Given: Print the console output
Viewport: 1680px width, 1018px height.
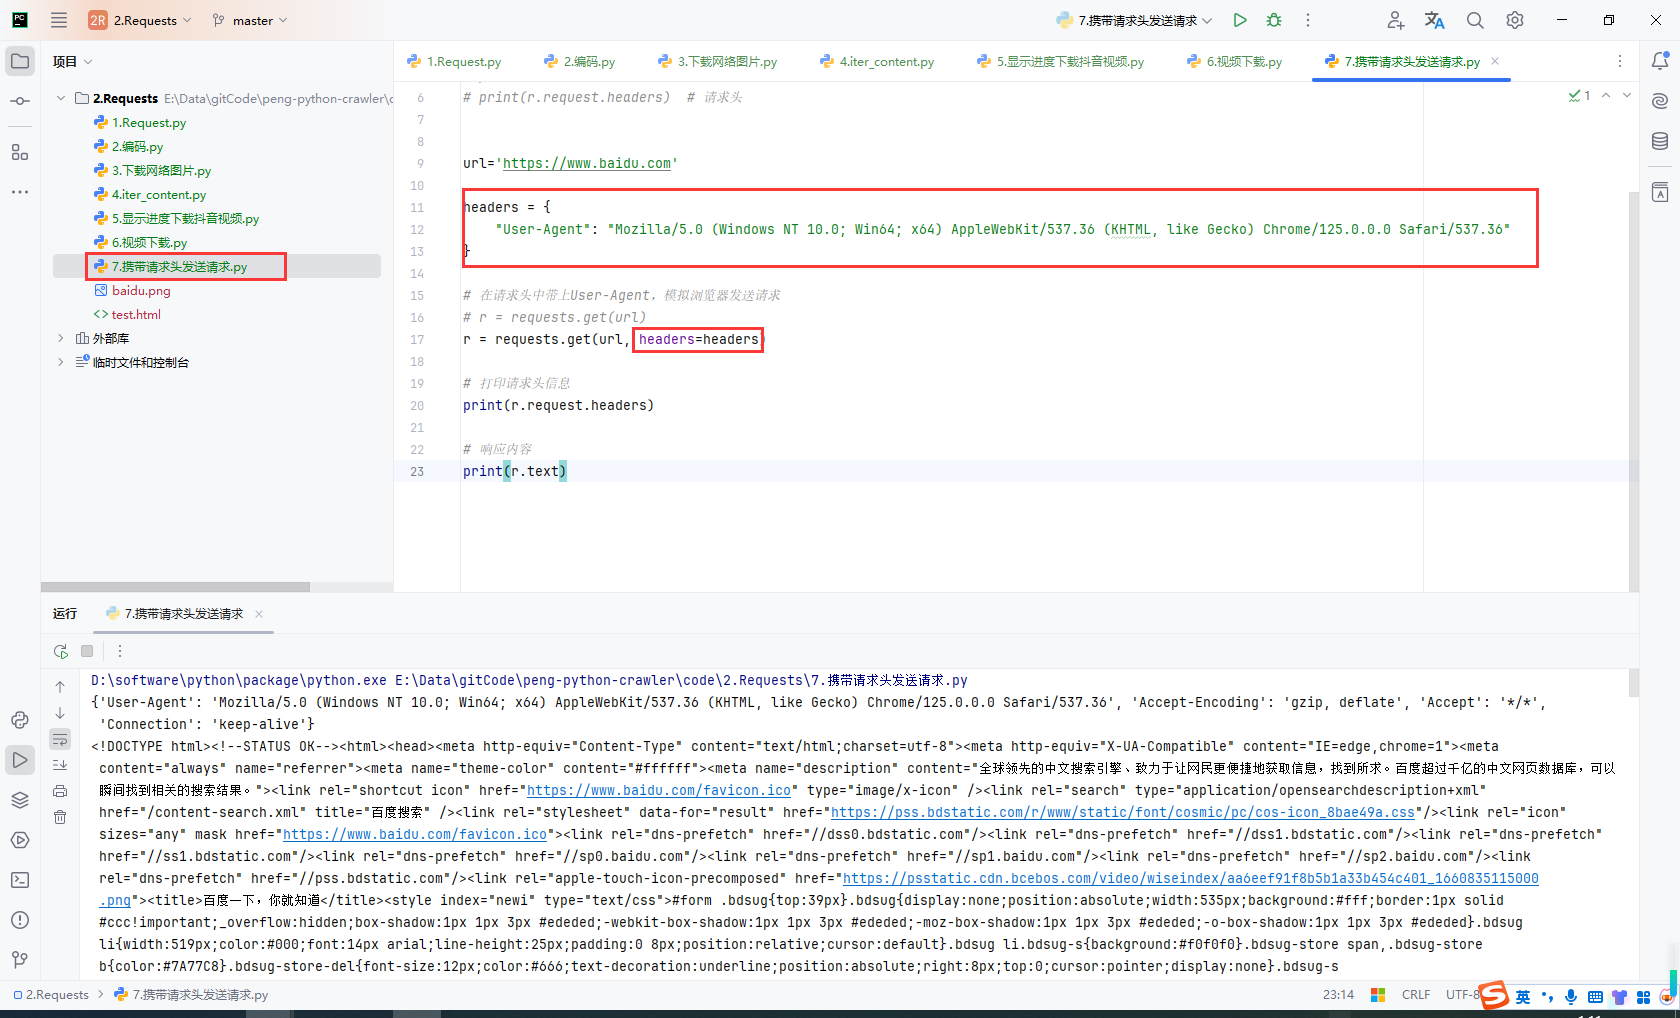Looking at the screenshot, I should click(60, 791).
